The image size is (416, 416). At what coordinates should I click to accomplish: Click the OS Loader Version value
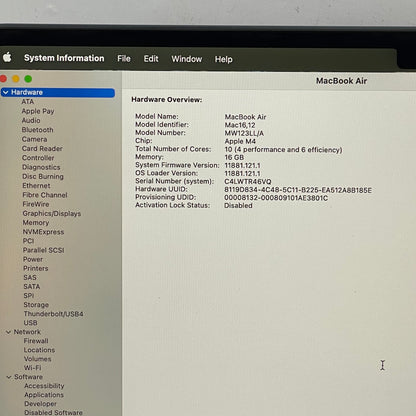(x=242, y=173)
